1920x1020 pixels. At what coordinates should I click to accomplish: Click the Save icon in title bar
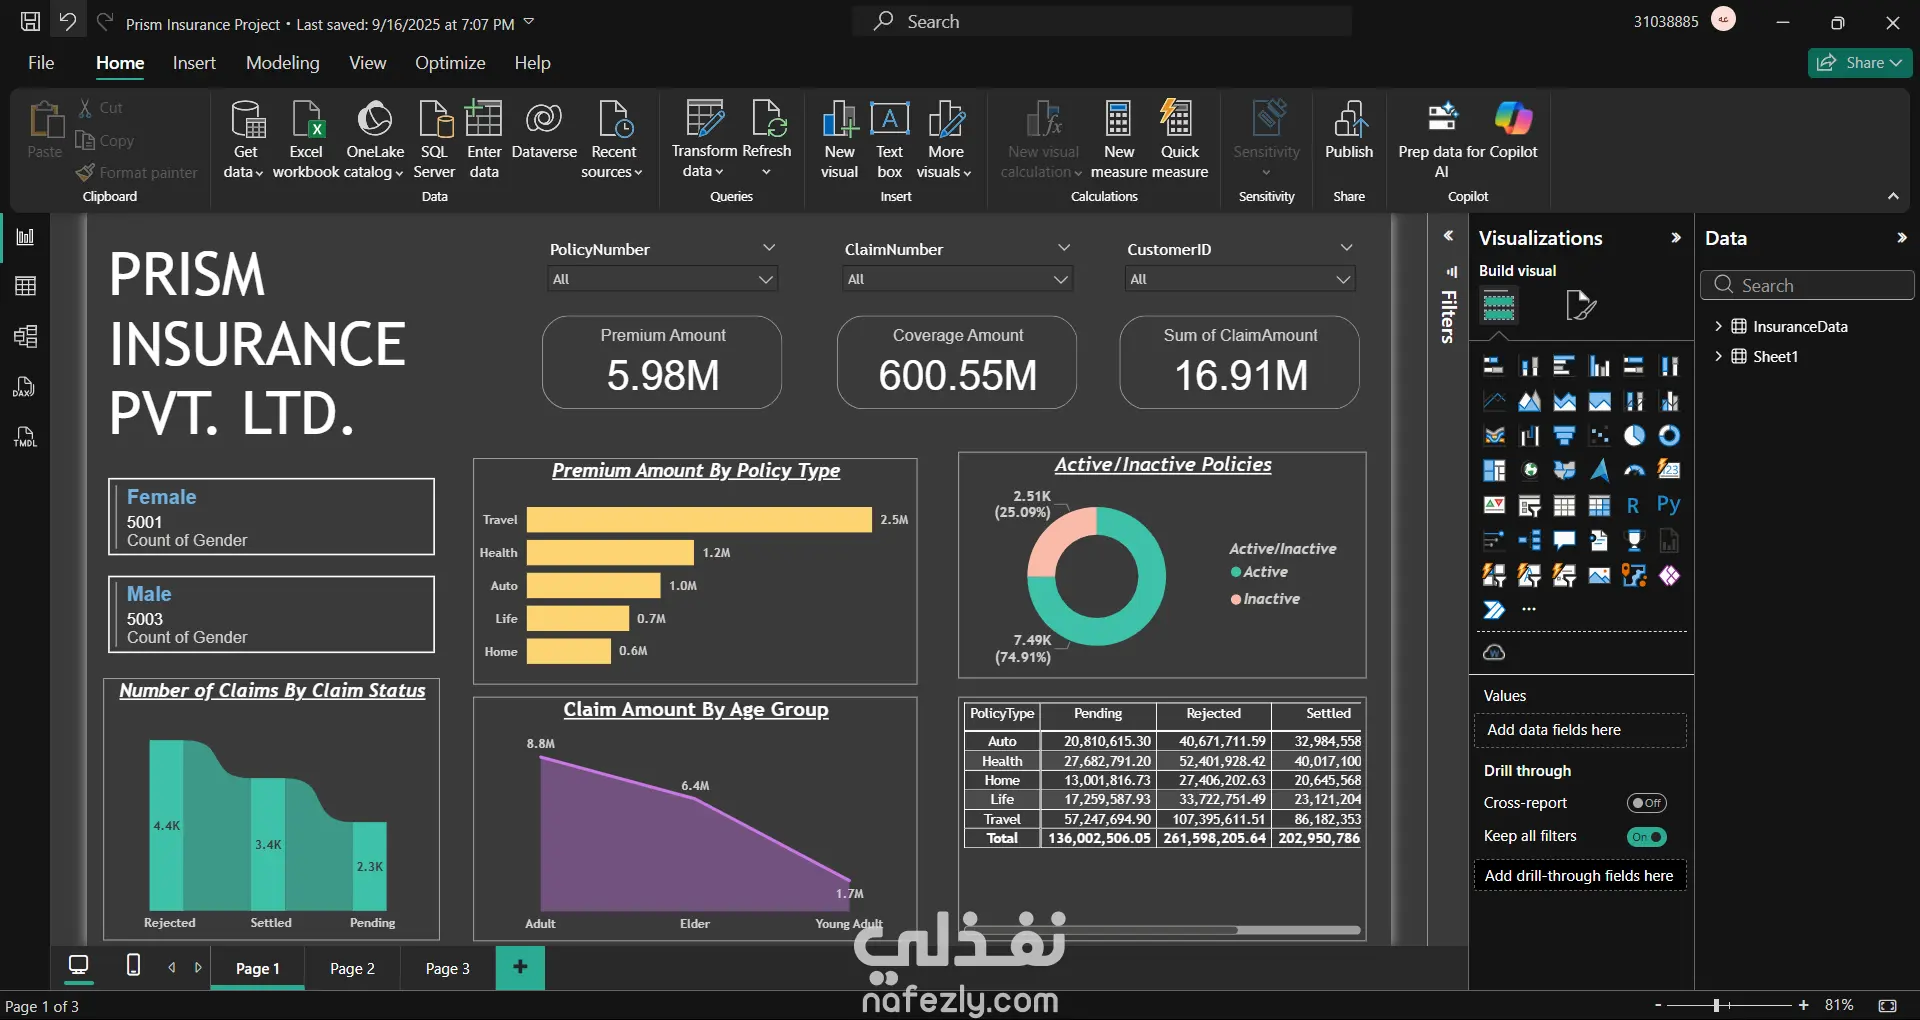30,22
